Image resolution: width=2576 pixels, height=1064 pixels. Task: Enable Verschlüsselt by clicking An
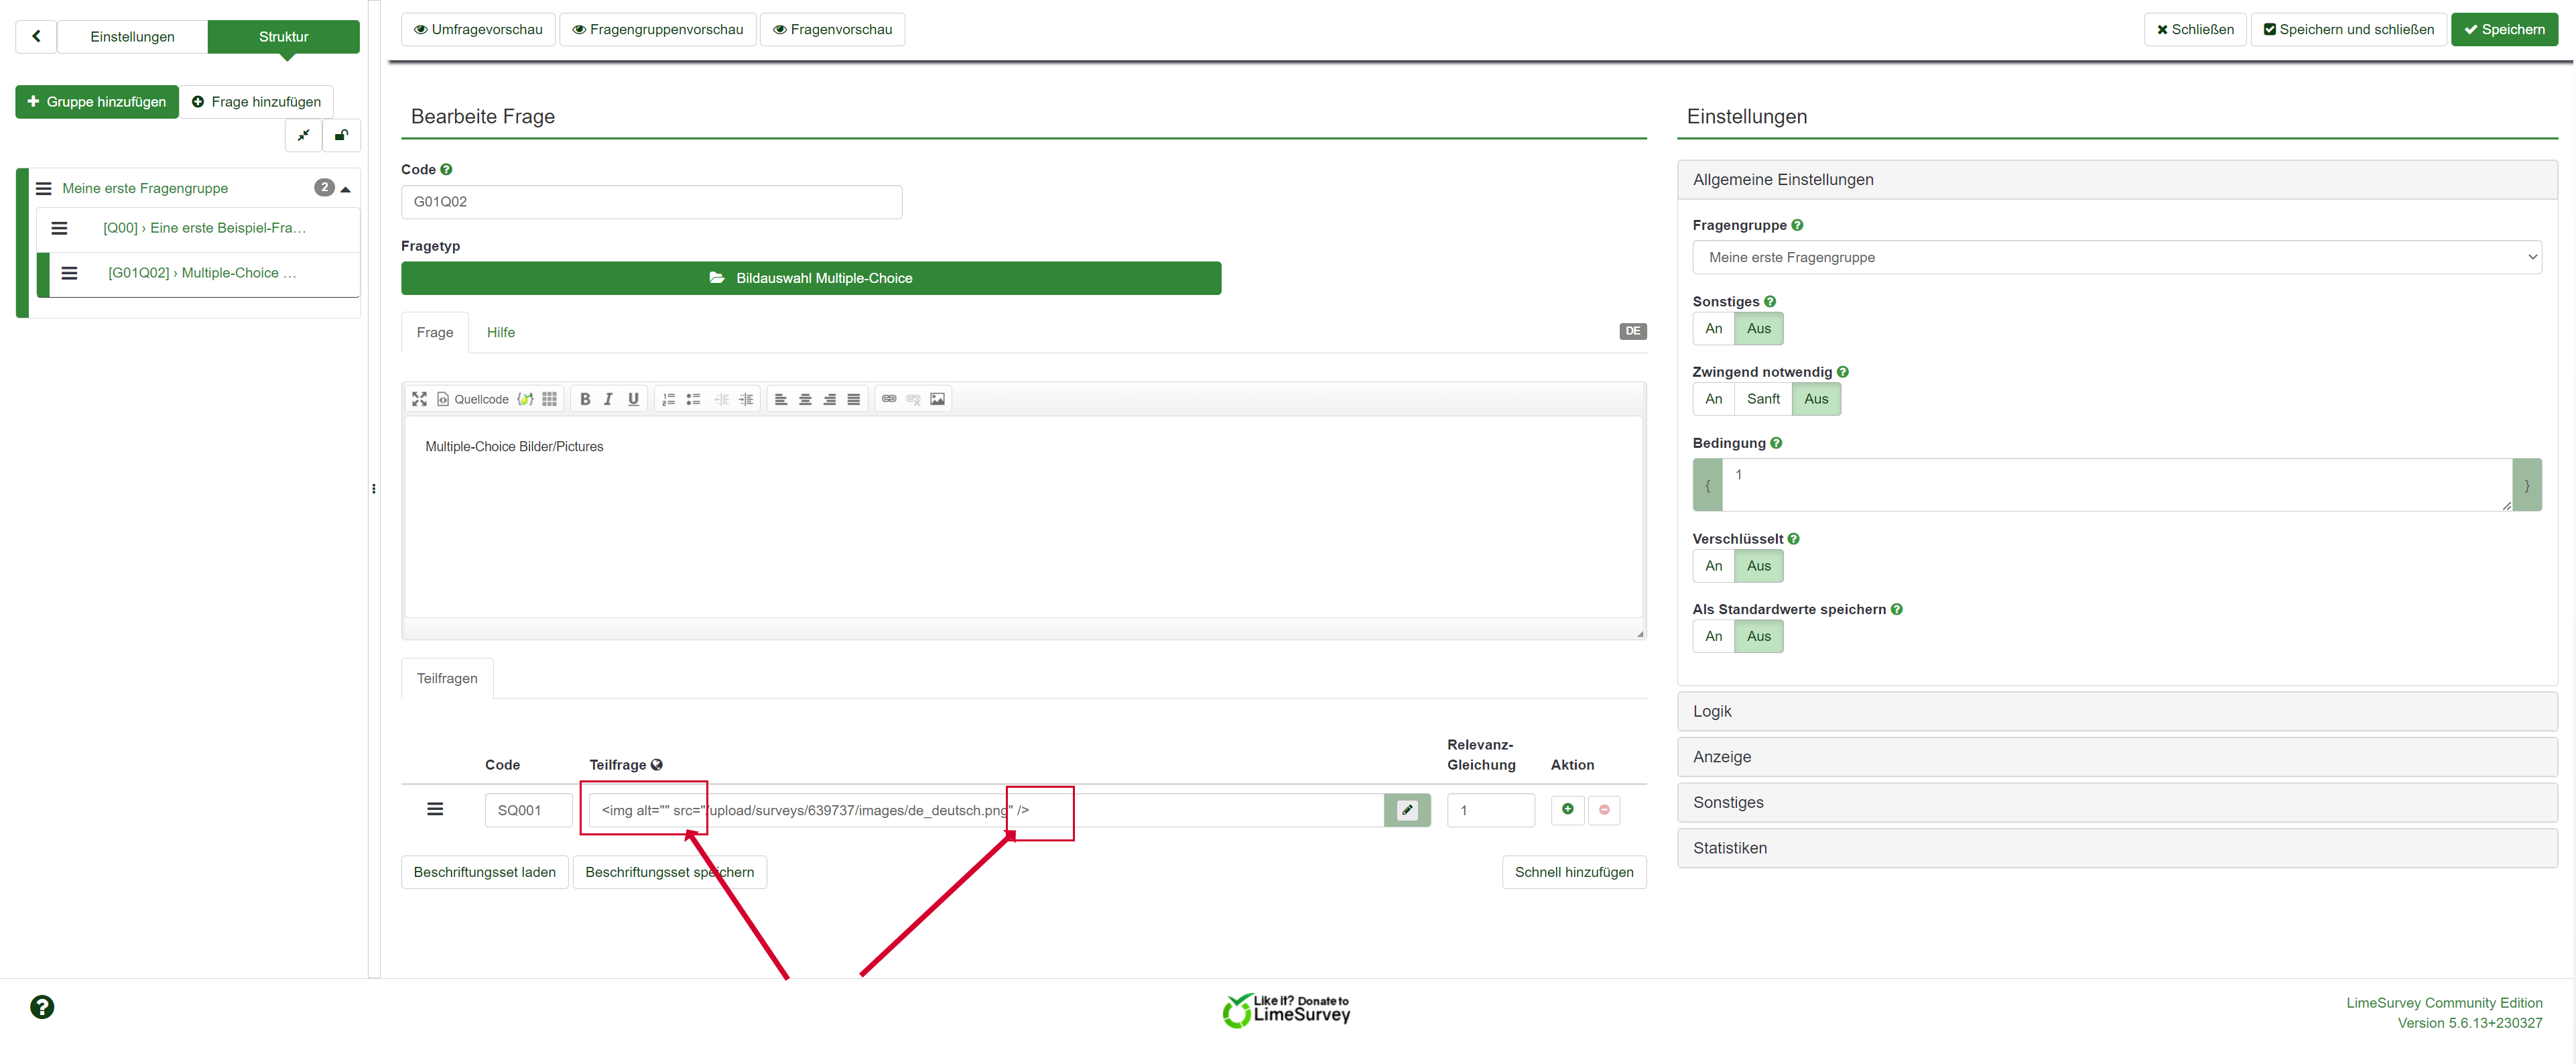(x=1713, y=566)
